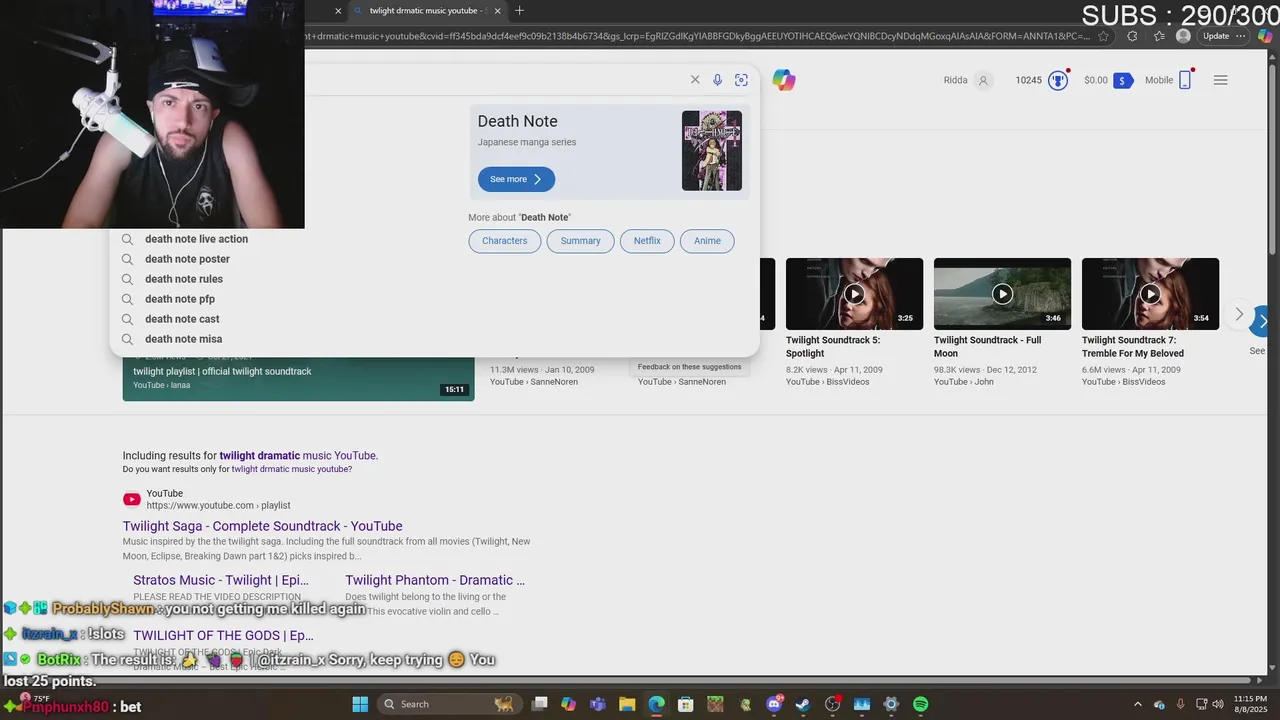The image size is (1280, 720).
Task: Open Twilight Phantom - Dramatic sub-link
Action: tap(435, 580)
